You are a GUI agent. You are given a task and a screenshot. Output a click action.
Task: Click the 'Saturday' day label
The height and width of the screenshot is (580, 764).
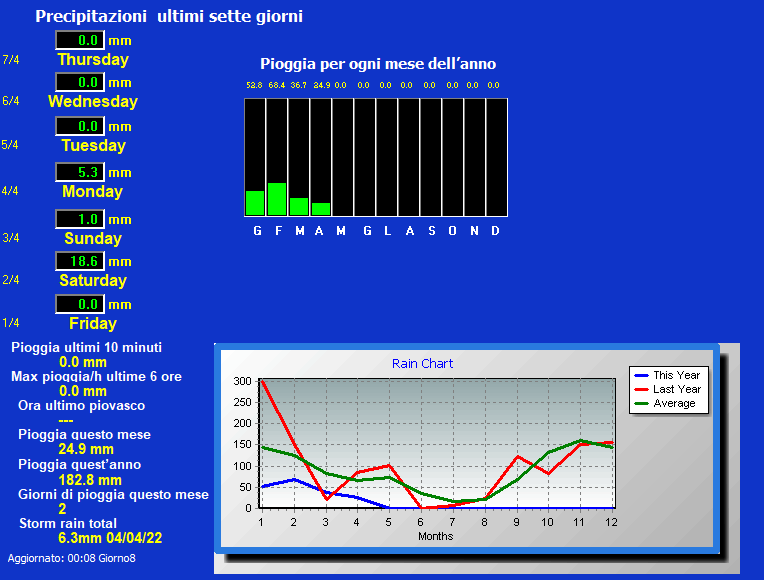(93, 280)
